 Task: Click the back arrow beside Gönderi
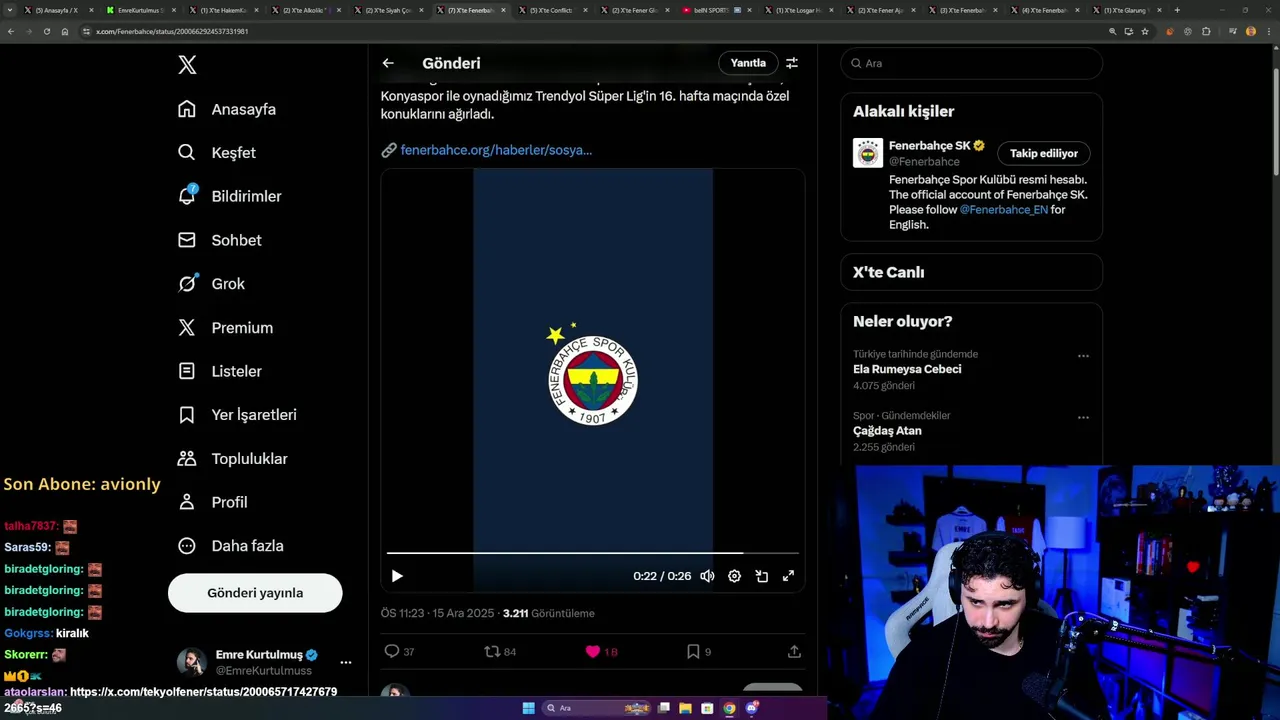[388, 63]
